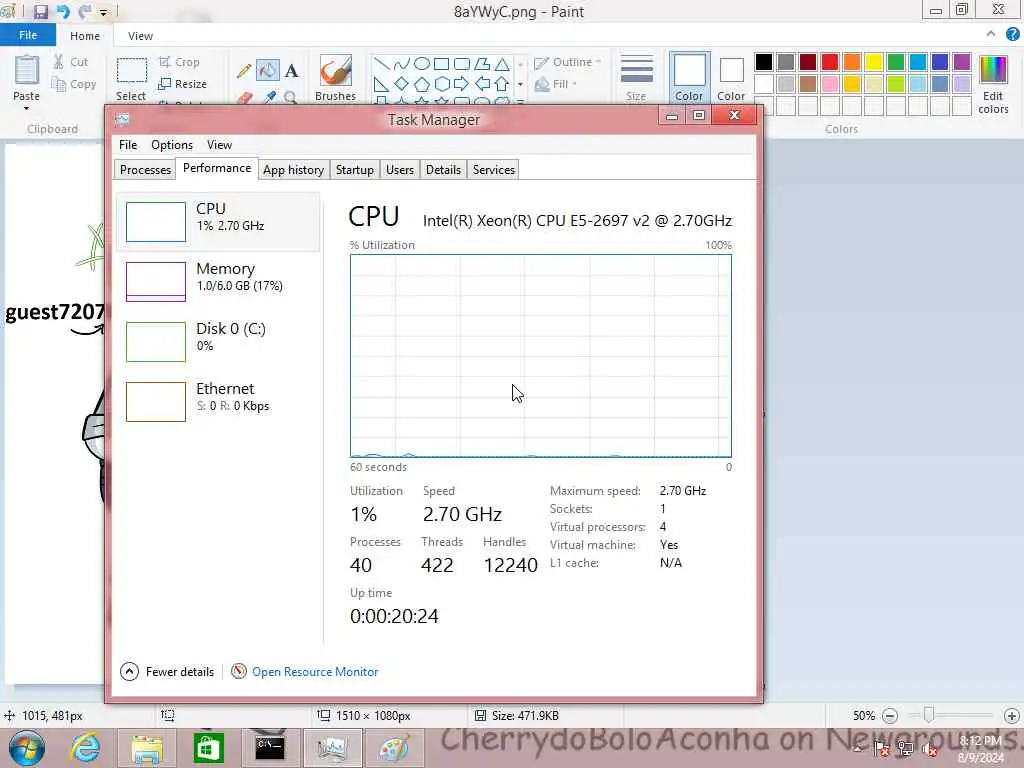Open Task Manager Options menu
Viewport: 1024px width, 768px height.
[x=172, y=144]
